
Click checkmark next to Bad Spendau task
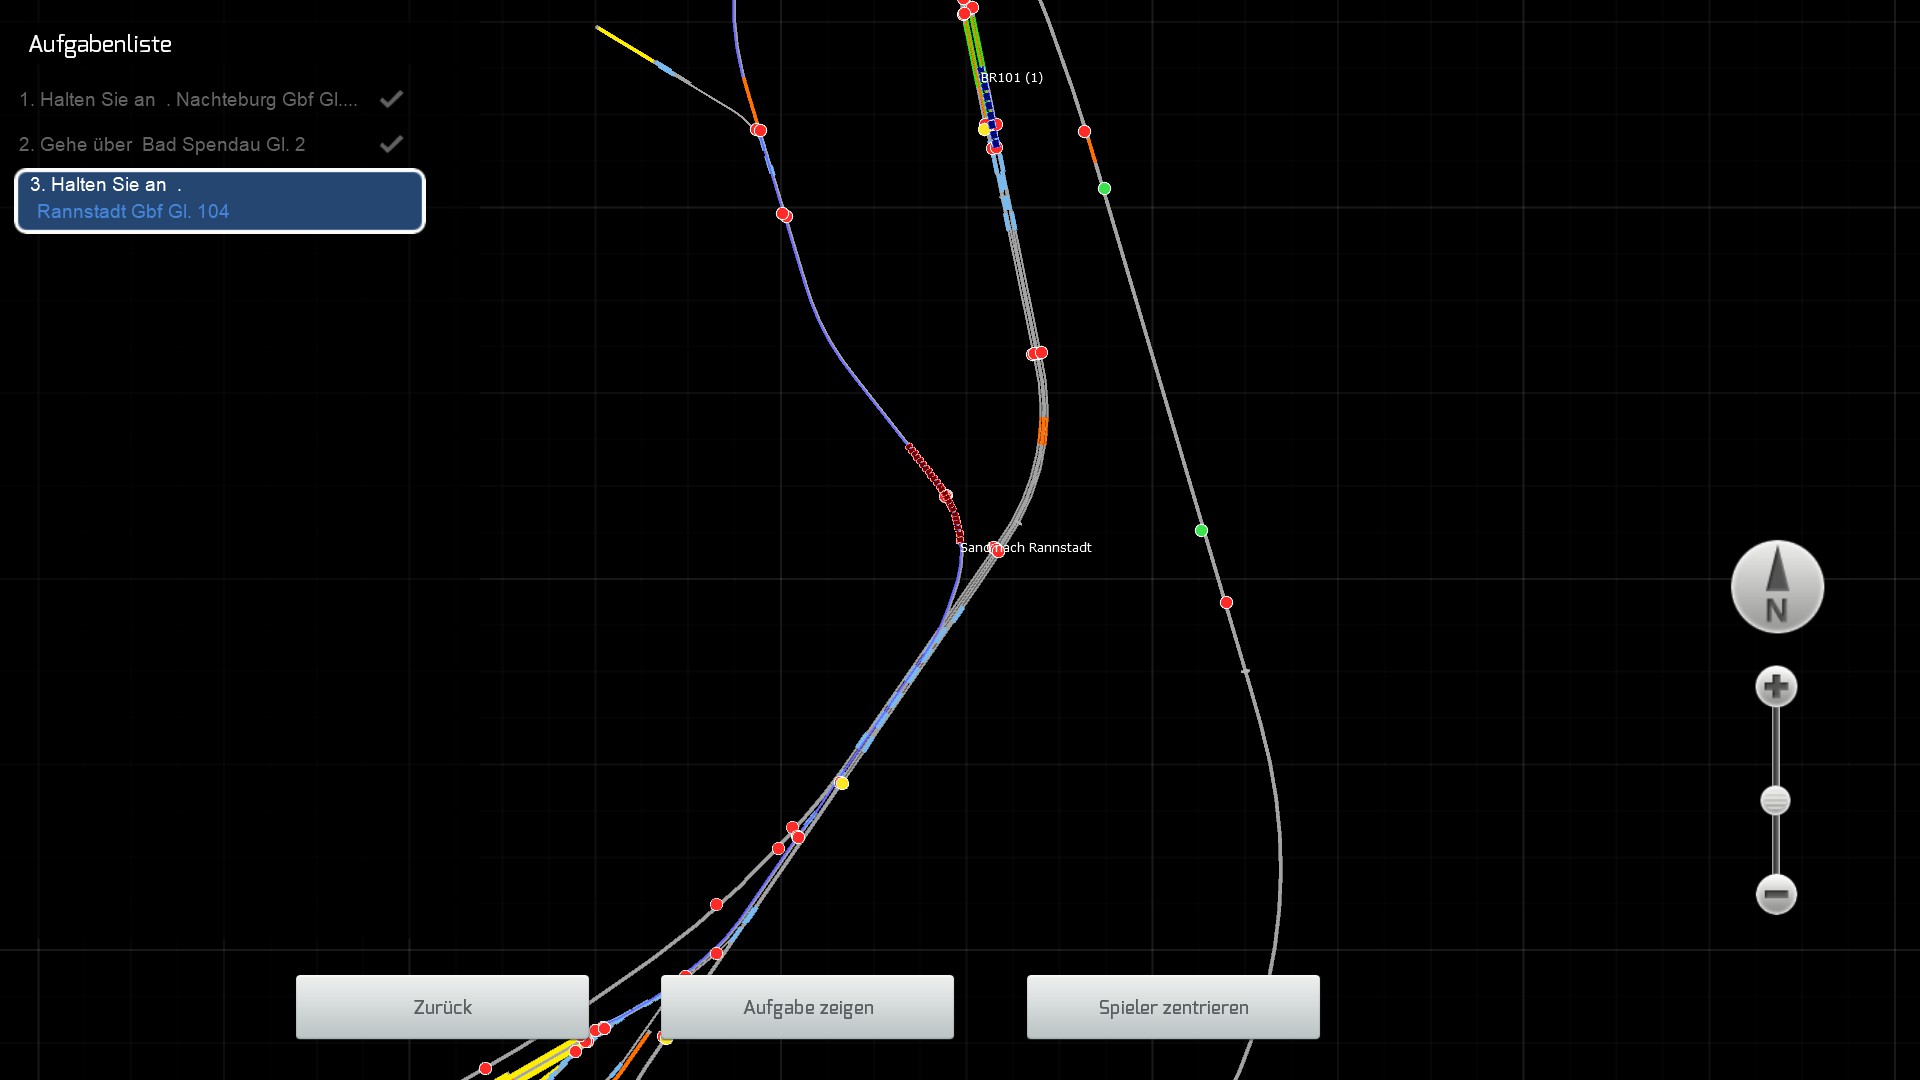pyautogui.click(x=391, y=144)
